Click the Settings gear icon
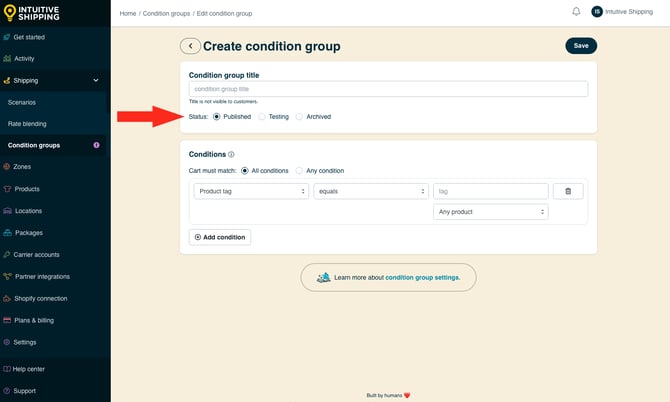This screenshot has width=670, height=402. [6, 342]
